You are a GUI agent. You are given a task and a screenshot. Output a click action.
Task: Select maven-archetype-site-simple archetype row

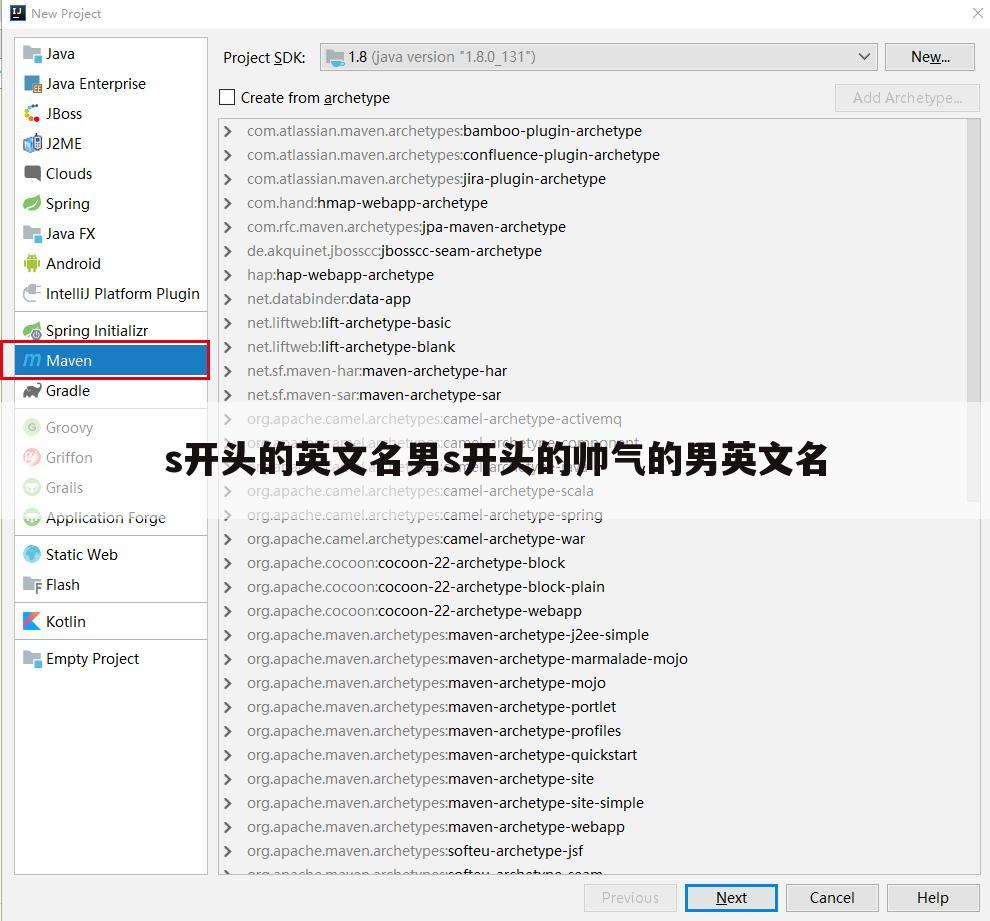(x=592, y=803)
